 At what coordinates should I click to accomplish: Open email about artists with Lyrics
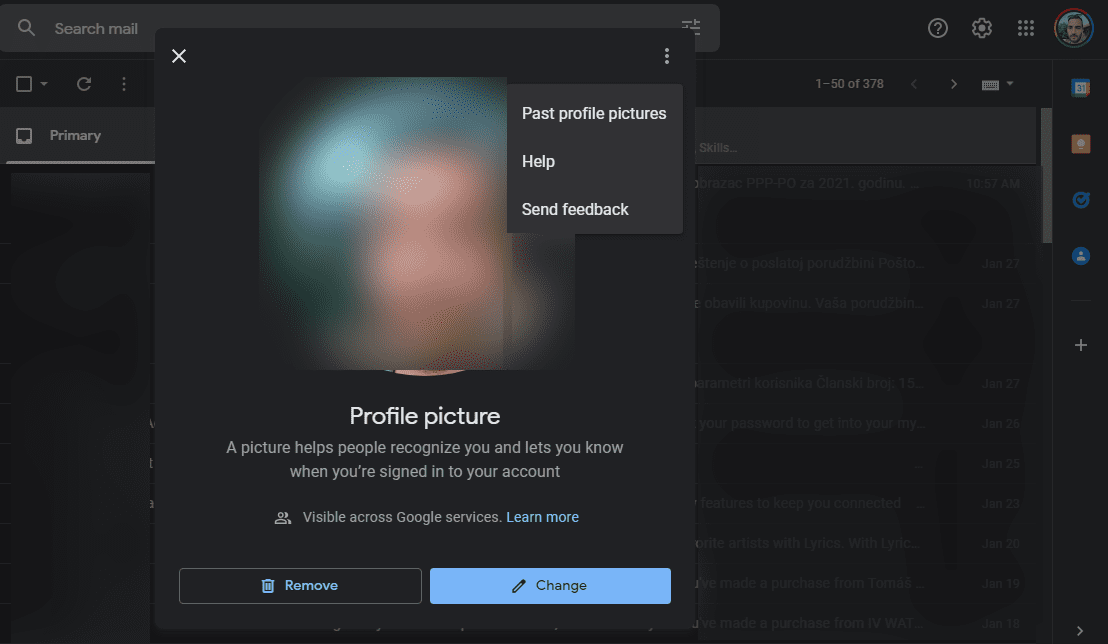866,544
